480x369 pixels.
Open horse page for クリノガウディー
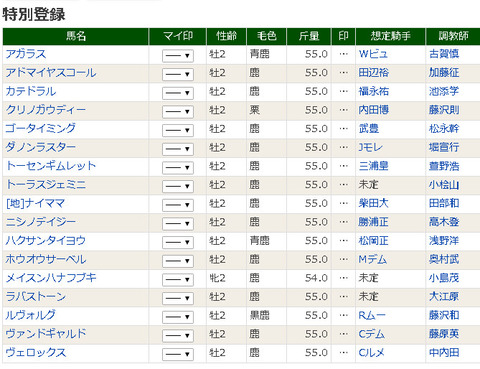[46, 110]
